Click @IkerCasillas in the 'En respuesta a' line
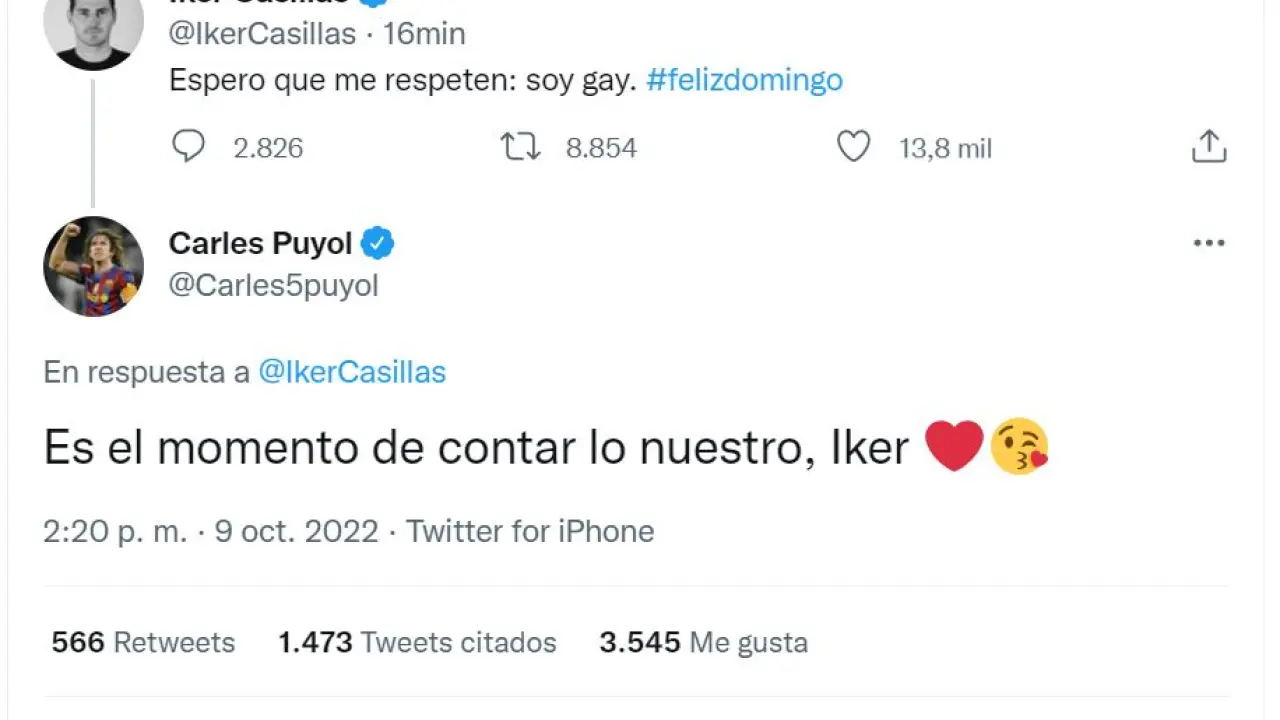The width and height of the screenshot is (1280, 720). point(352,372)
